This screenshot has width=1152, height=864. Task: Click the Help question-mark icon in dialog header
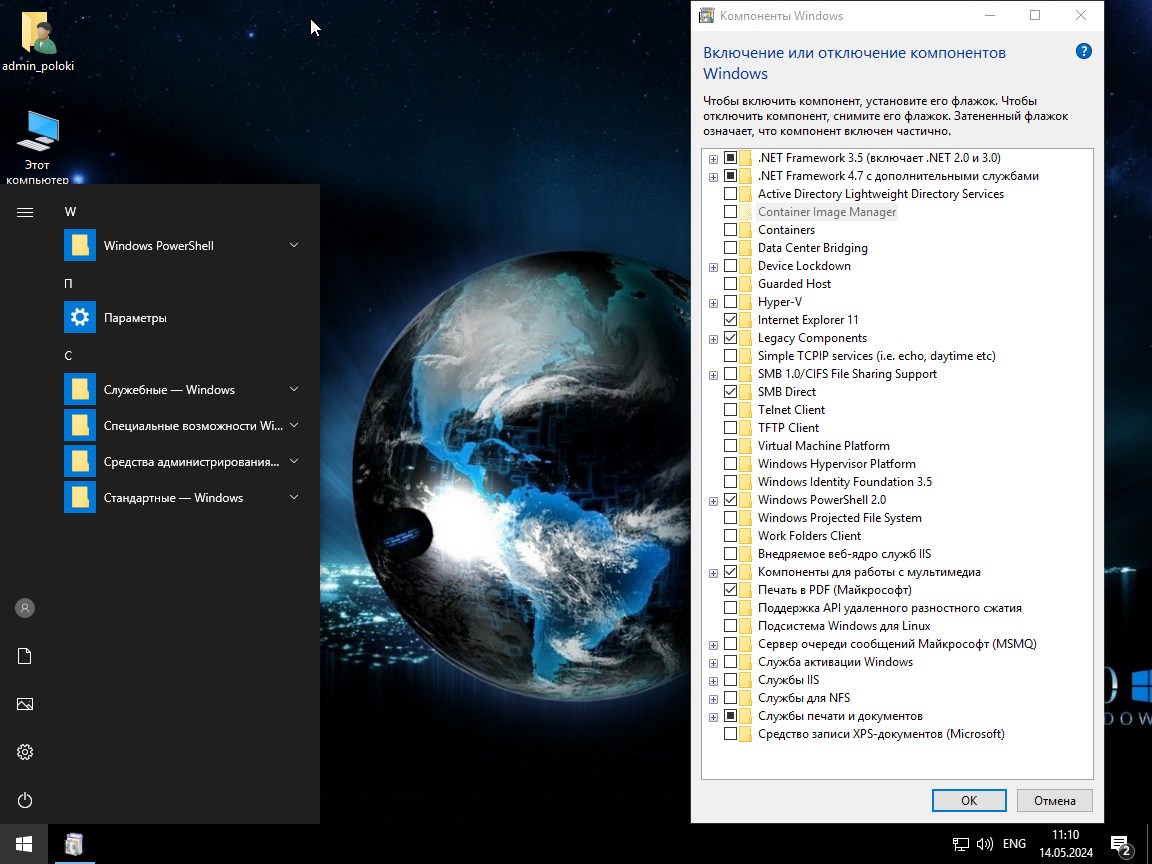point(1083,51)
